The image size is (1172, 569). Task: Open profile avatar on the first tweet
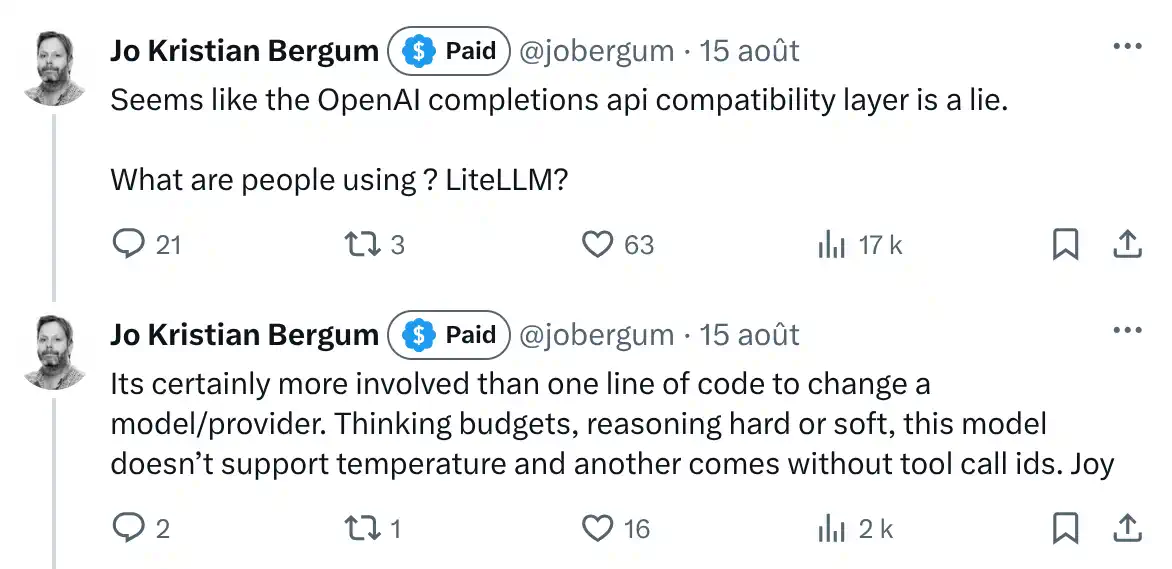click(55, 66)
